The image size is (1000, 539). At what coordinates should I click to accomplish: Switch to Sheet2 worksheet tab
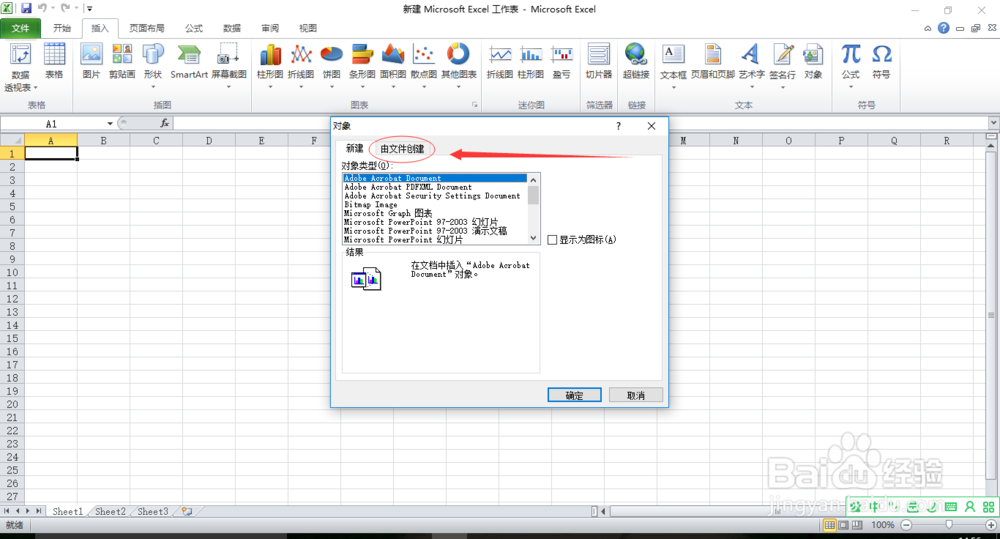[x=110, y=512]
